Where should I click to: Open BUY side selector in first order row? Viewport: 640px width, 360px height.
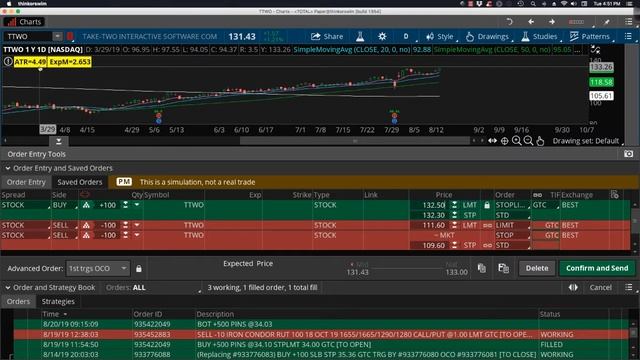point(65,205)
